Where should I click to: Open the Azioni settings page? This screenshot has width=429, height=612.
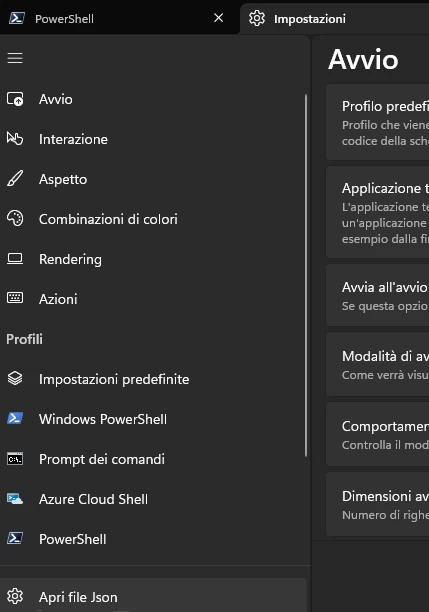point(153,299)
